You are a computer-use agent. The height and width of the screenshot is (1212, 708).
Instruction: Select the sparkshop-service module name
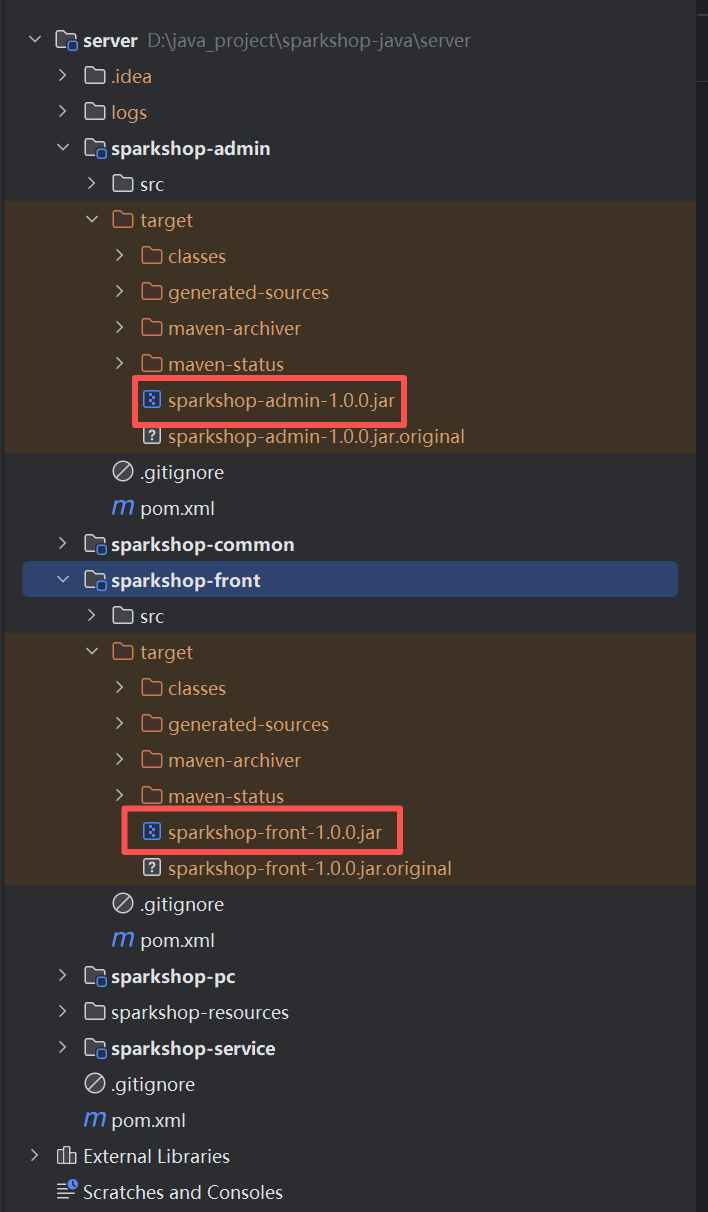[193, 1048]
